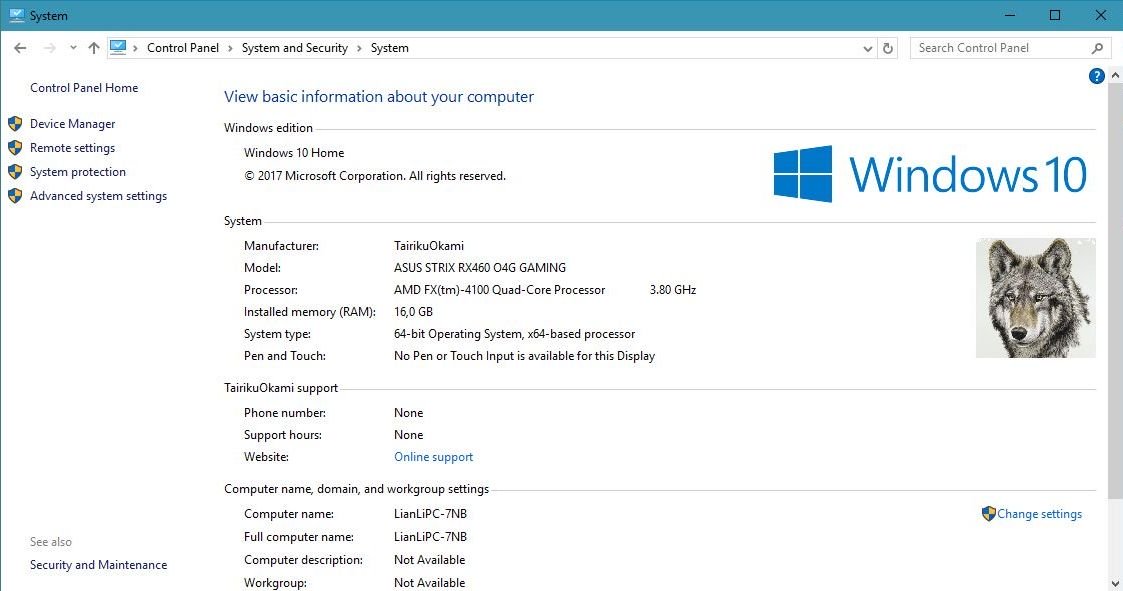
Task: Click the Windows 10 logo
Action: click(930, 174)
